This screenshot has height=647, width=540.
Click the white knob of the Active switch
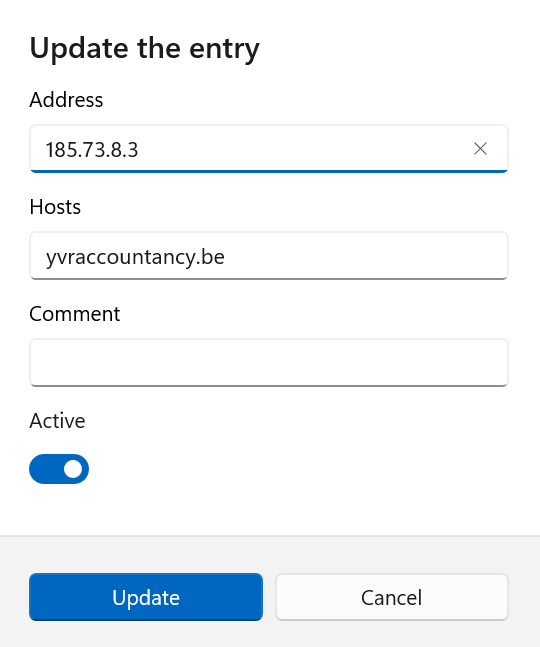73,469
